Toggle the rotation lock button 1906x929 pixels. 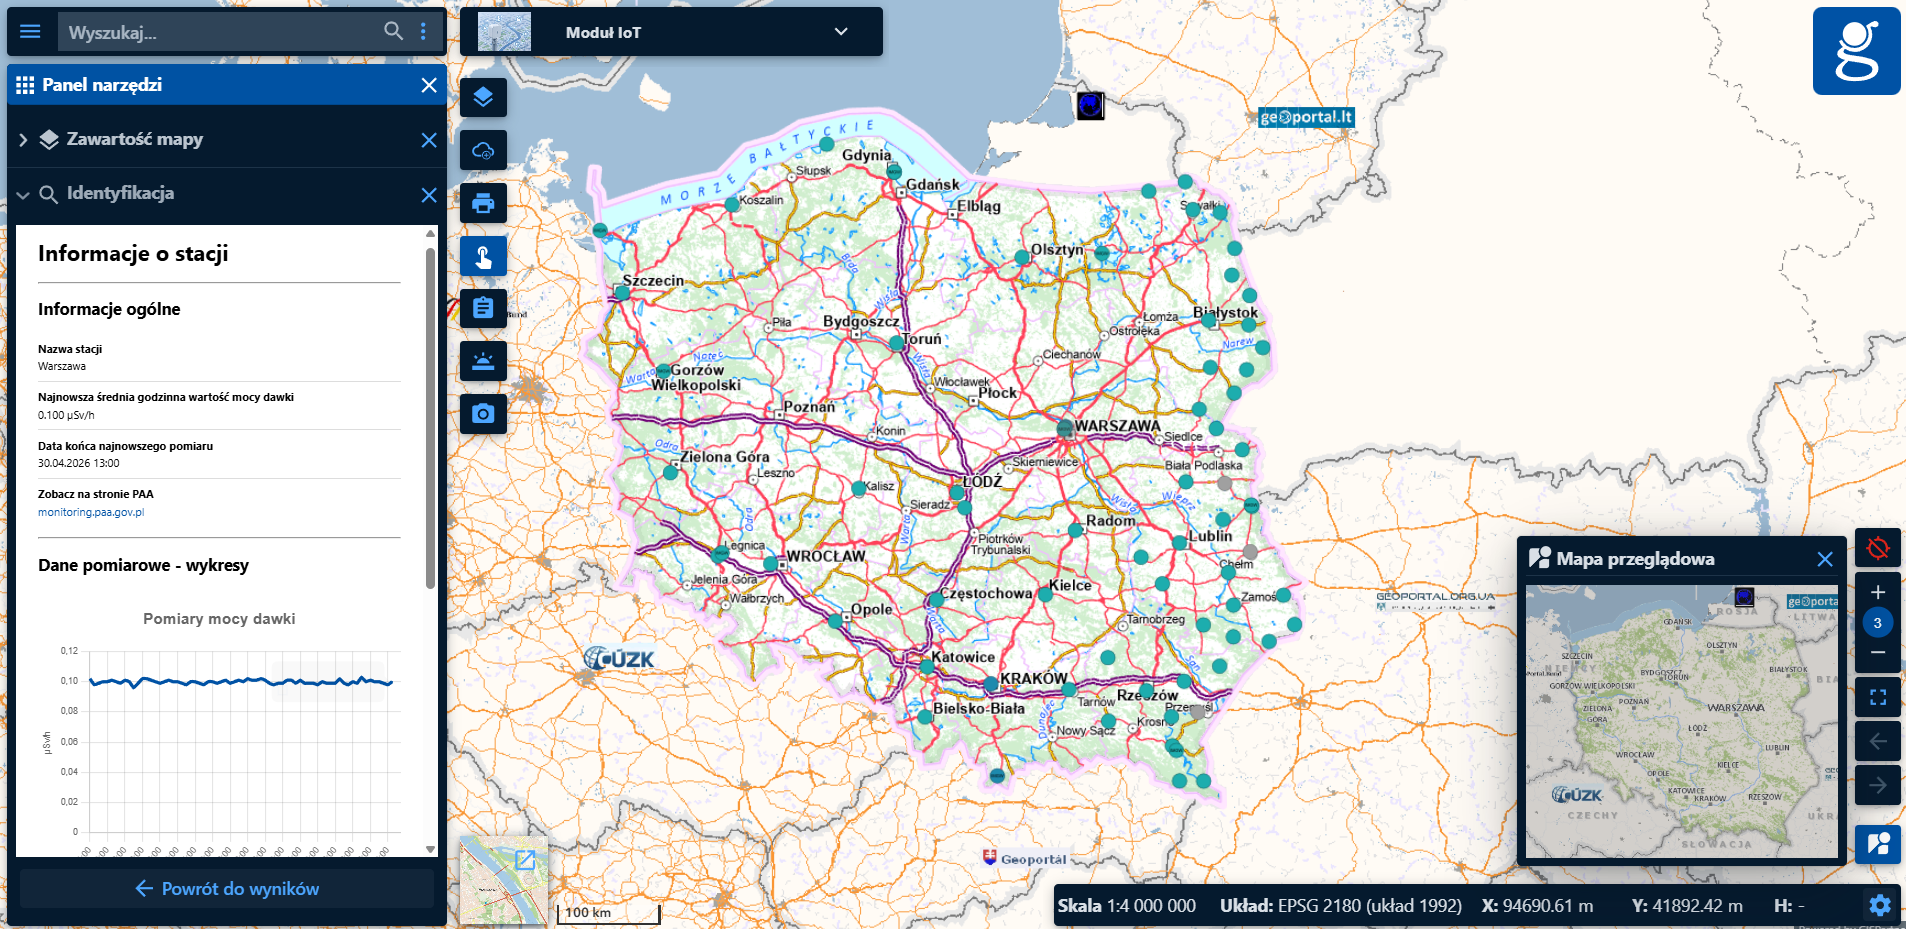(x=1877, y=548)
